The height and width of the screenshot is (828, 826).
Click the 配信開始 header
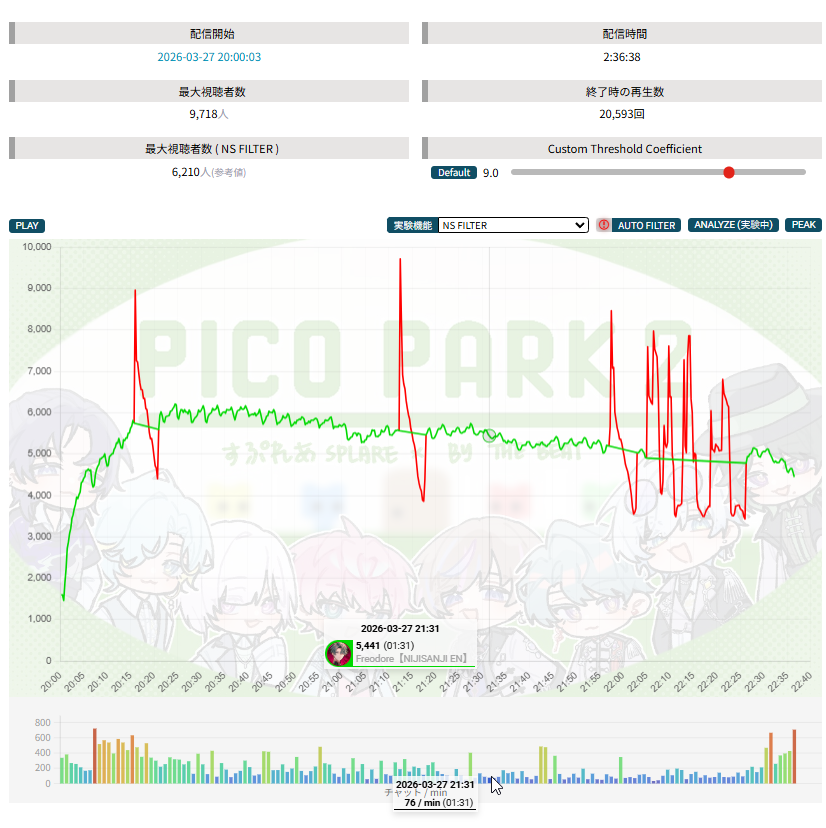[x=209, y=33]
